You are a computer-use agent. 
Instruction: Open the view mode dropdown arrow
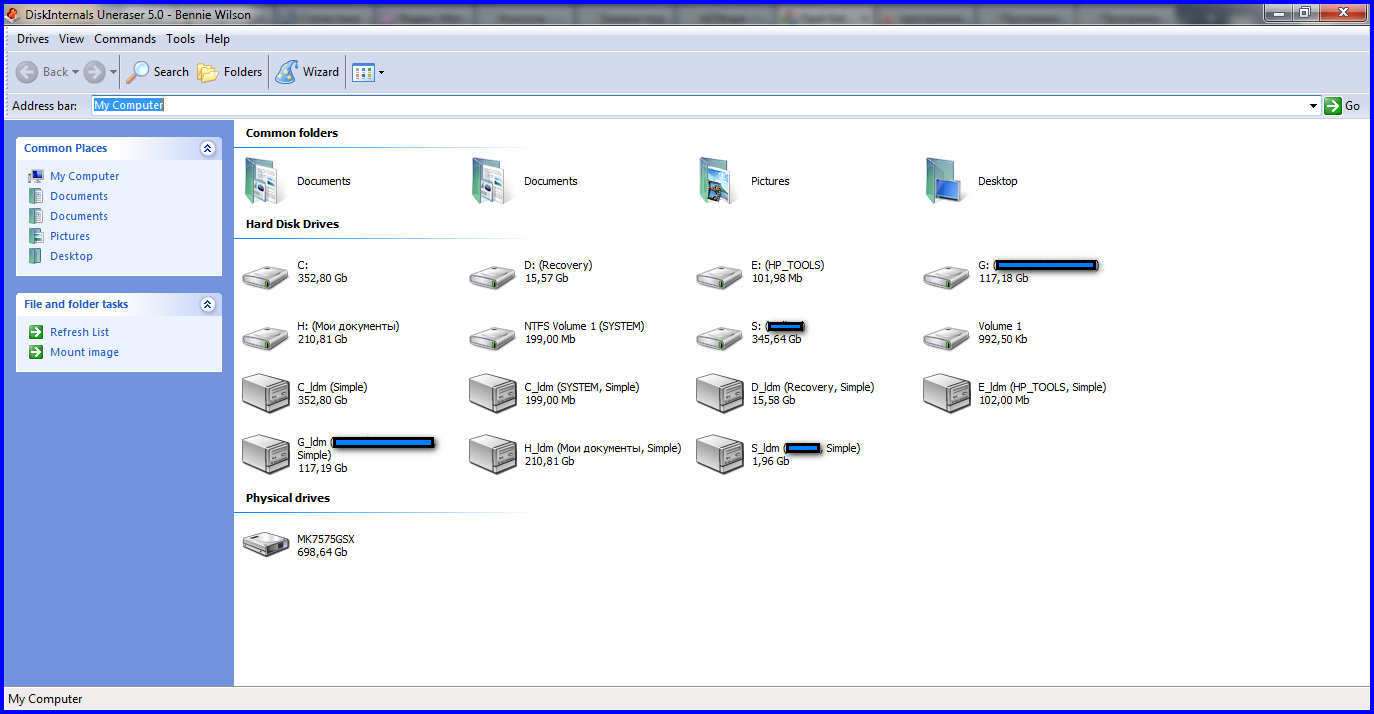coord(381,73)
